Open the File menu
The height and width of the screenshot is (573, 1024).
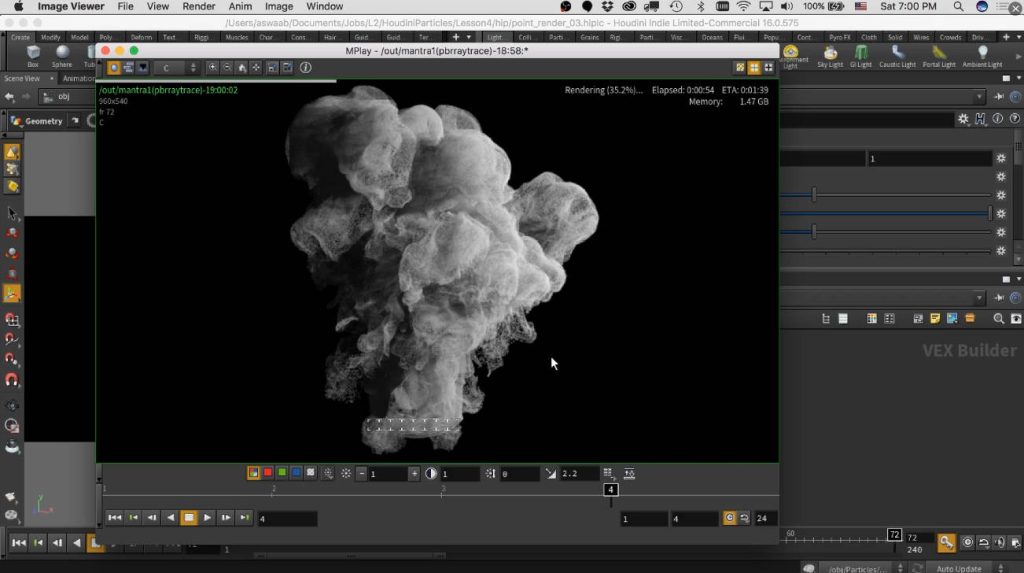125,7
